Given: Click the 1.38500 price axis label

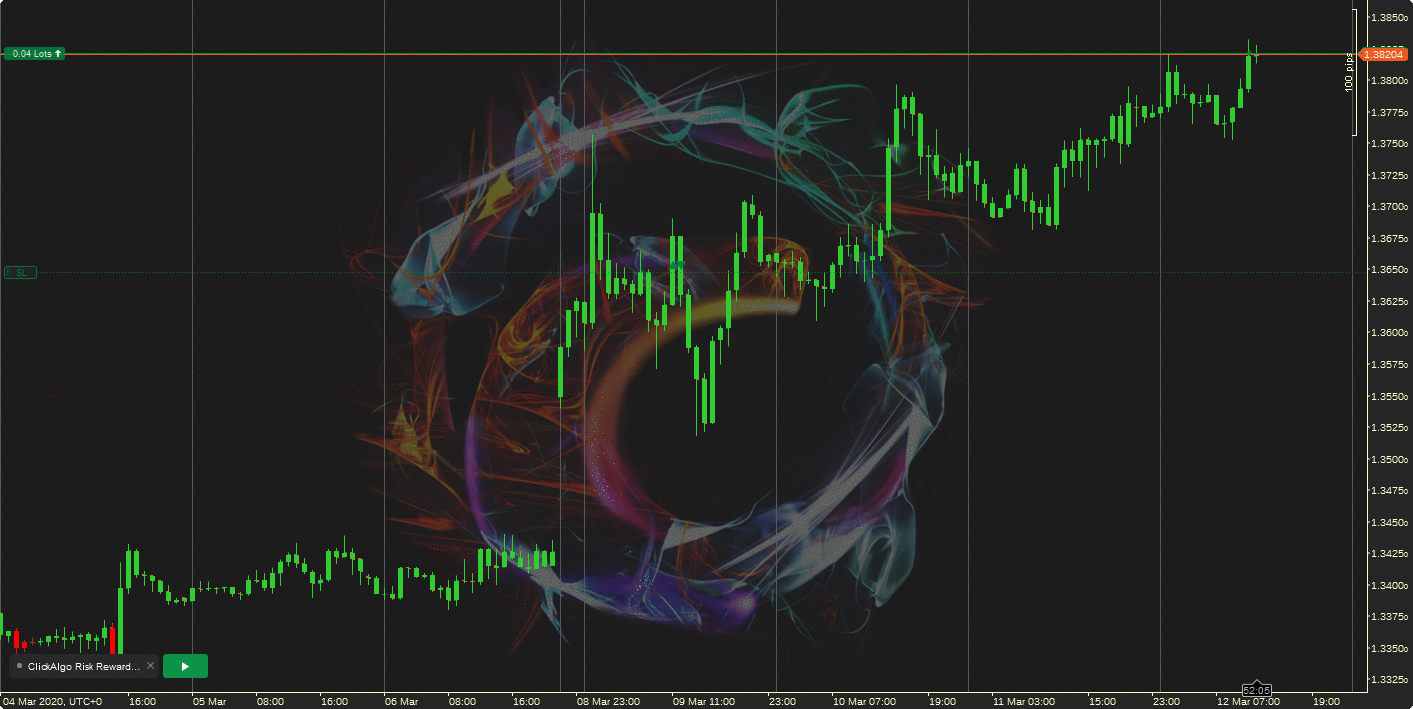Looking at the screenshot, I should [x=1390, y=18].
